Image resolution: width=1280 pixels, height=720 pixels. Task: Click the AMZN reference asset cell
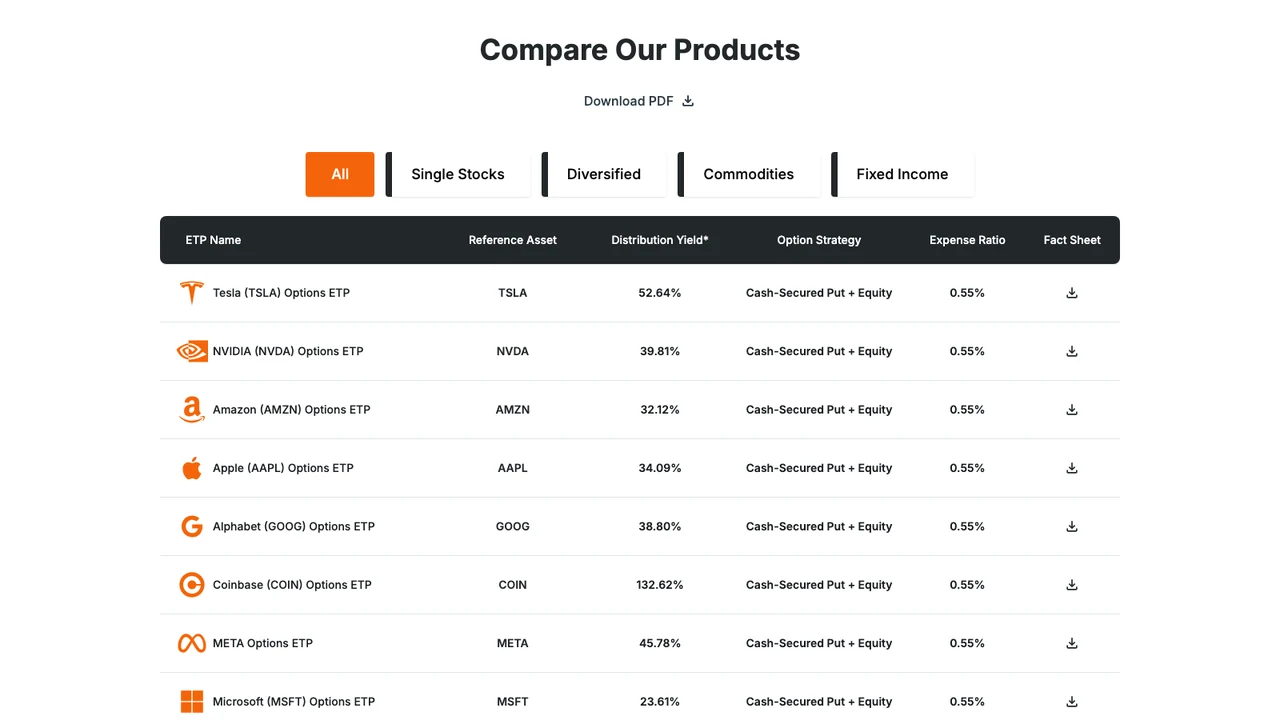pyautogui.click(x=513, y=410)
